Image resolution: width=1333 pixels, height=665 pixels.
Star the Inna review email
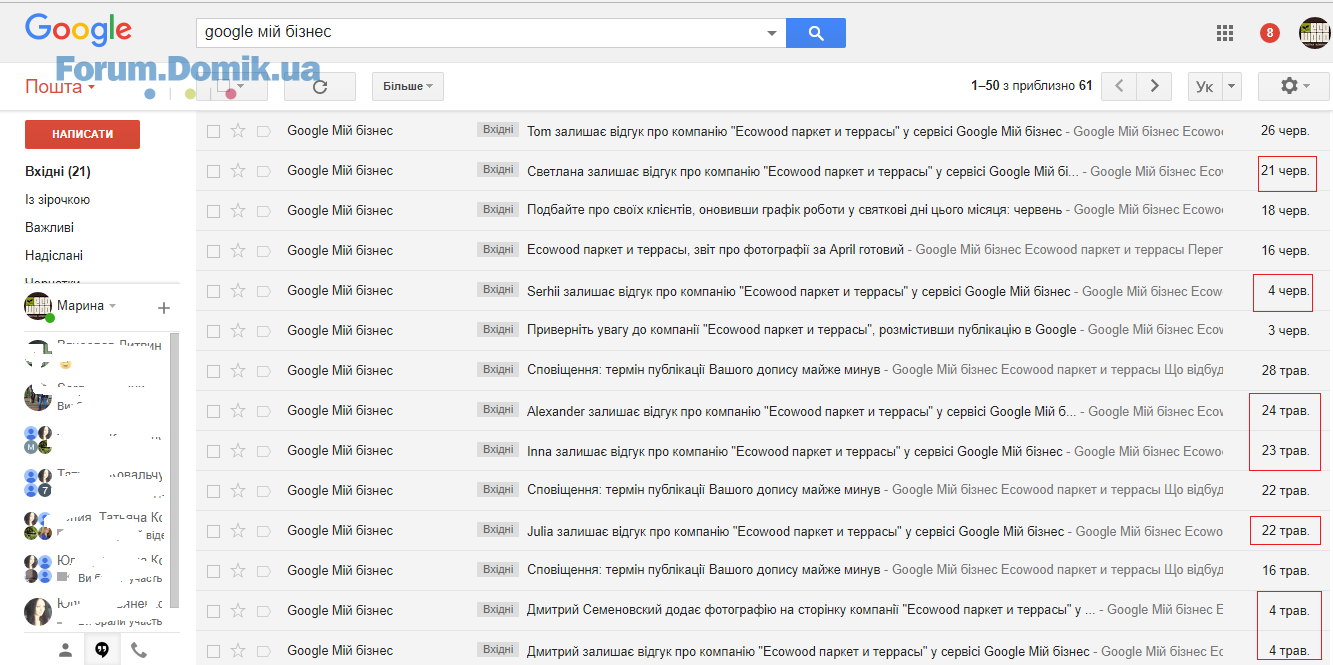238,451
